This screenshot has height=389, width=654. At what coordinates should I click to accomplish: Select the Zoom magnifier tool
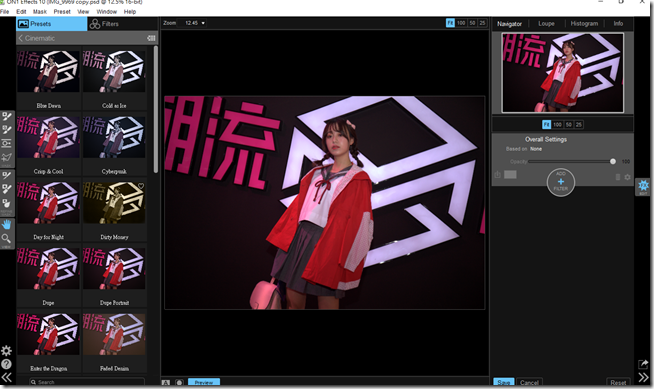tap(6, 238)
